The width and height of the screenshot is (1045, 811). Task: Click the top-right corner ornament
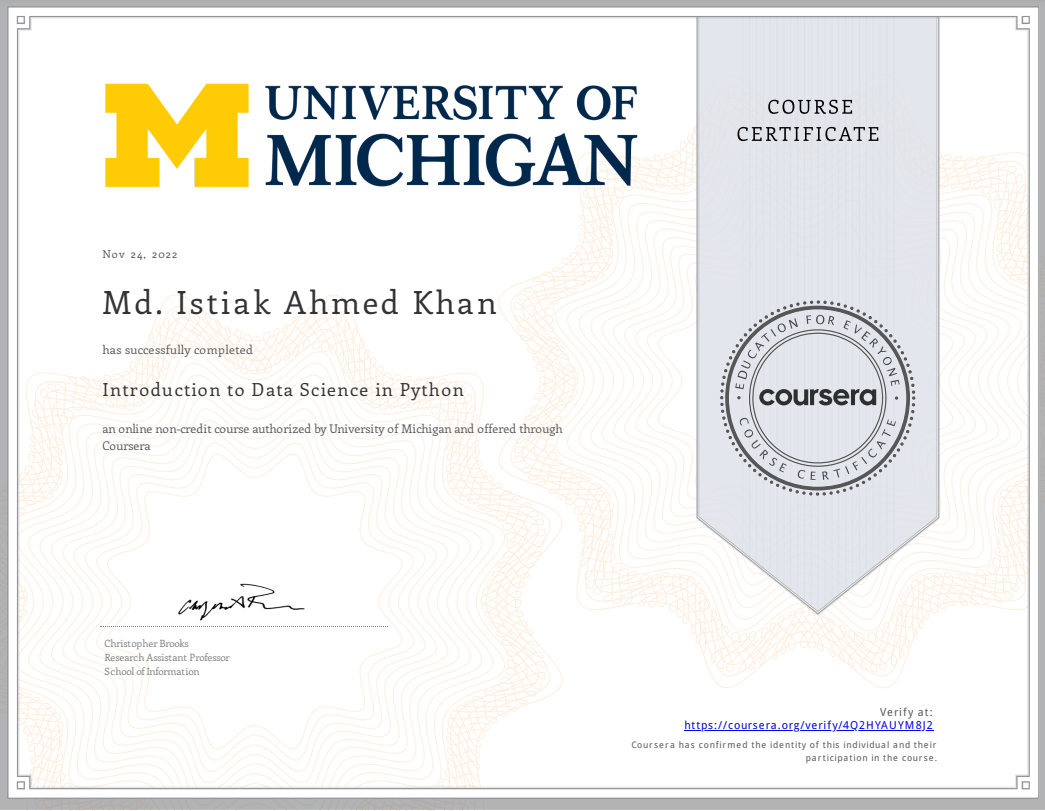[x=1021, y=22]
